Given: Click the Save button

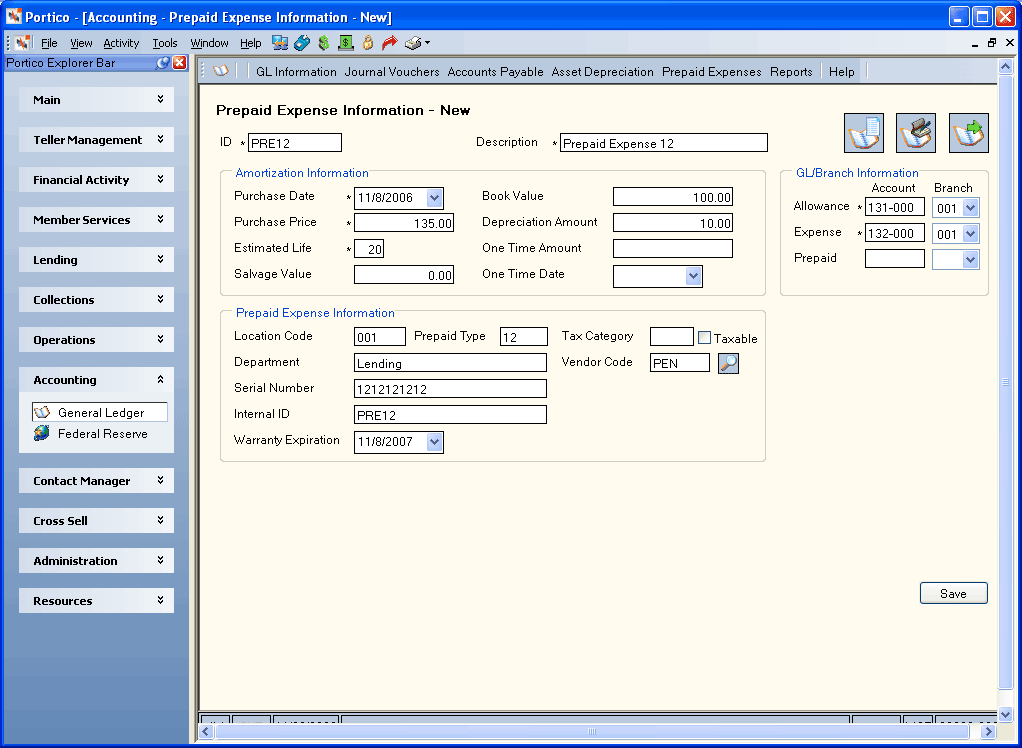Looking at the screenshot, I should pos(954,594).
